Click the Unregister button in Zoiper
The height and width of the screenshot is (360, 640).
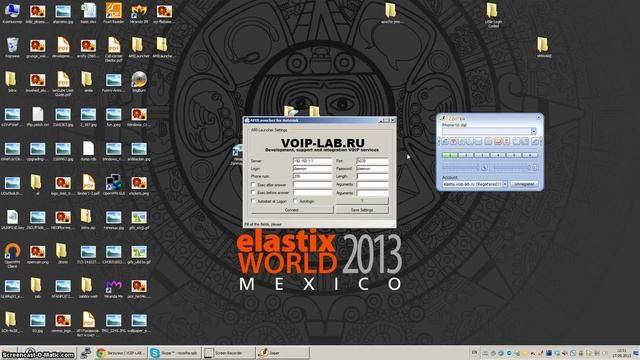(524, 184)
